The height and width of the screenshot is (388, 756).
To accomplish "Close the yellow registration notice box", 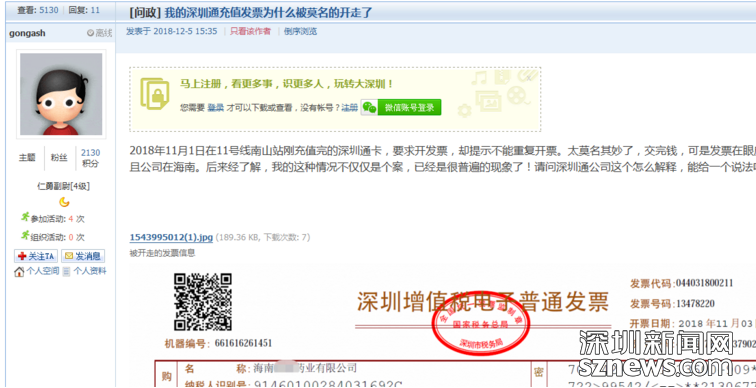I will [529, 77].
